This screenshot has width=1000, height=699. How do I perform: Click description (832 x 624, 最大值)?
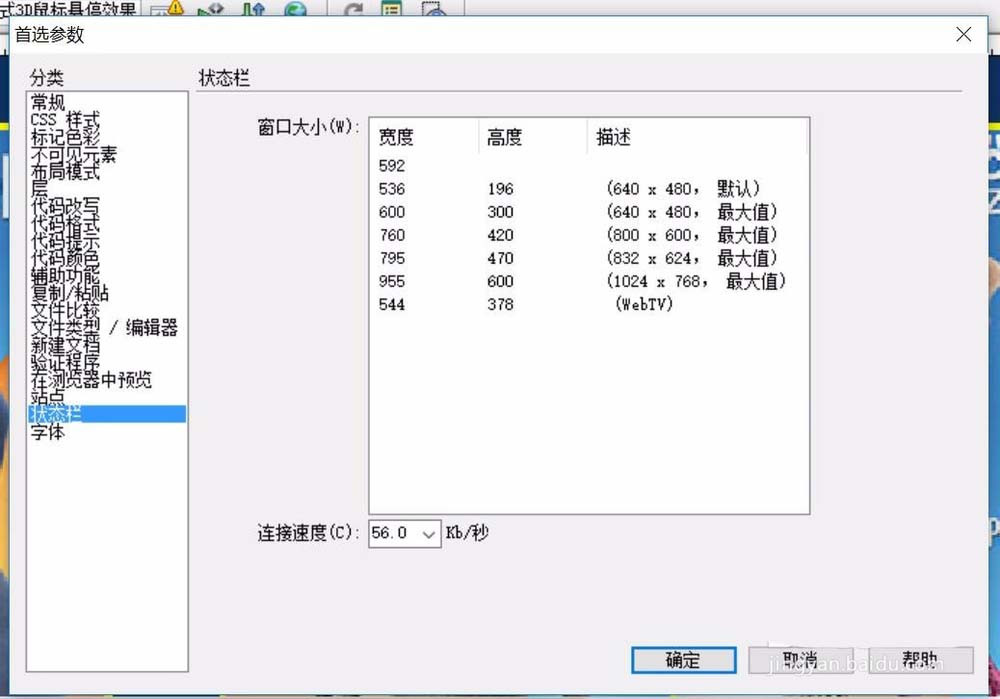tap(692, 258)
